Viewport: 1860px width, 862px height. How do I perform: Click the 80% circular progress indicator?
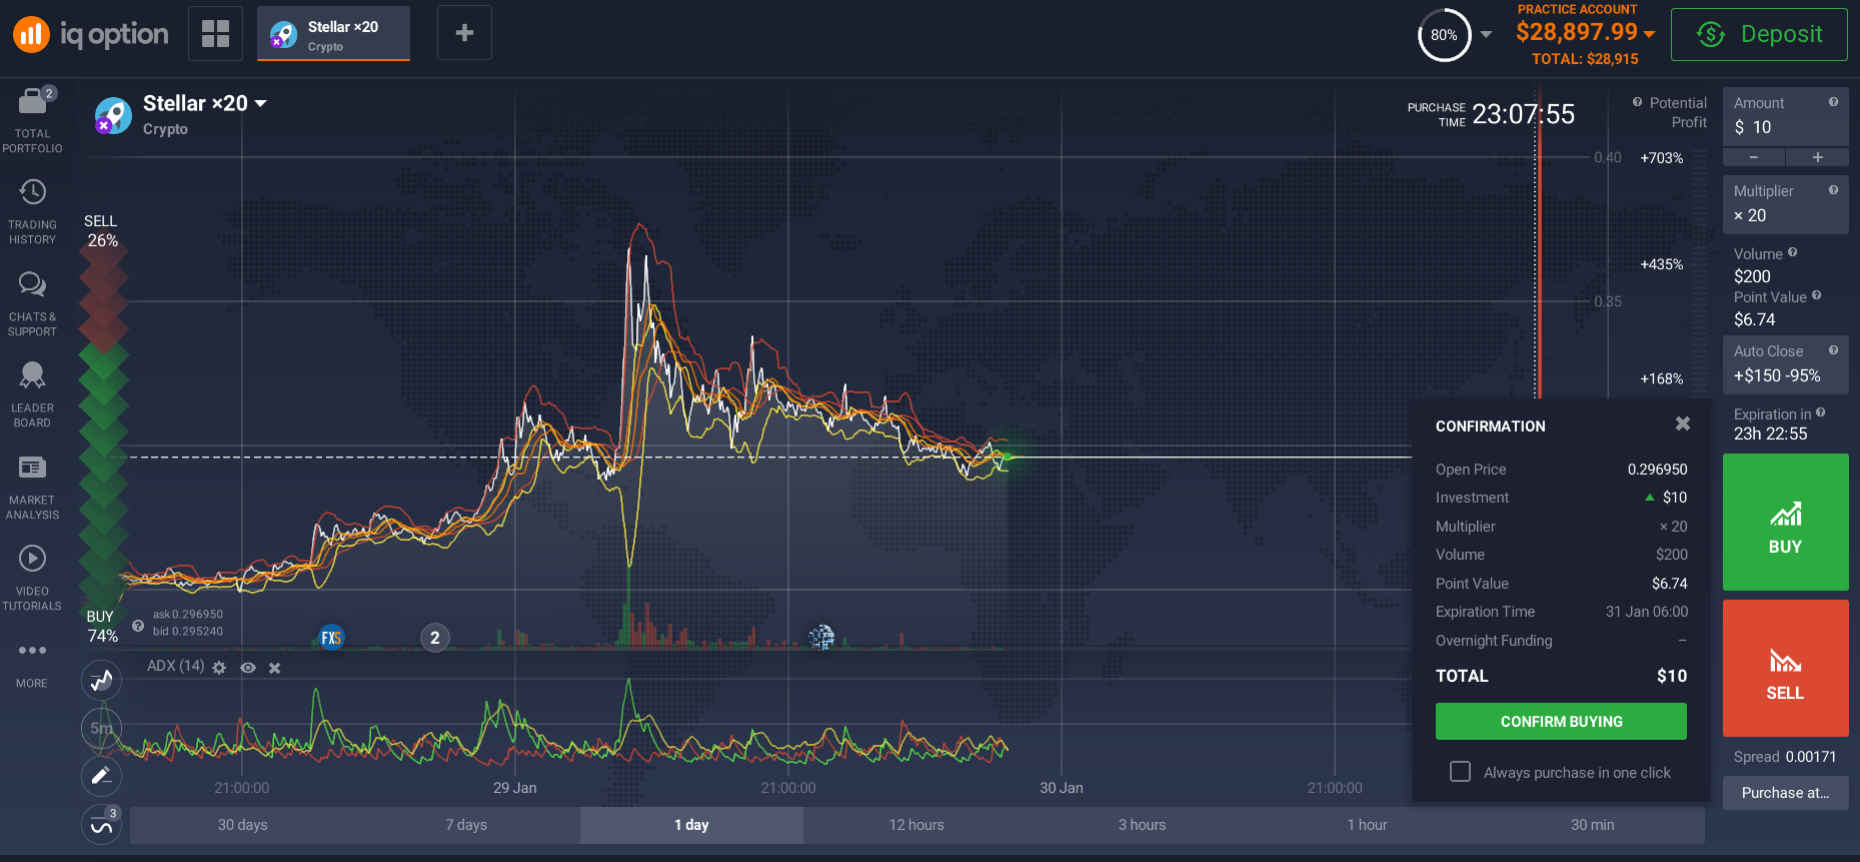coord(1444,35)
